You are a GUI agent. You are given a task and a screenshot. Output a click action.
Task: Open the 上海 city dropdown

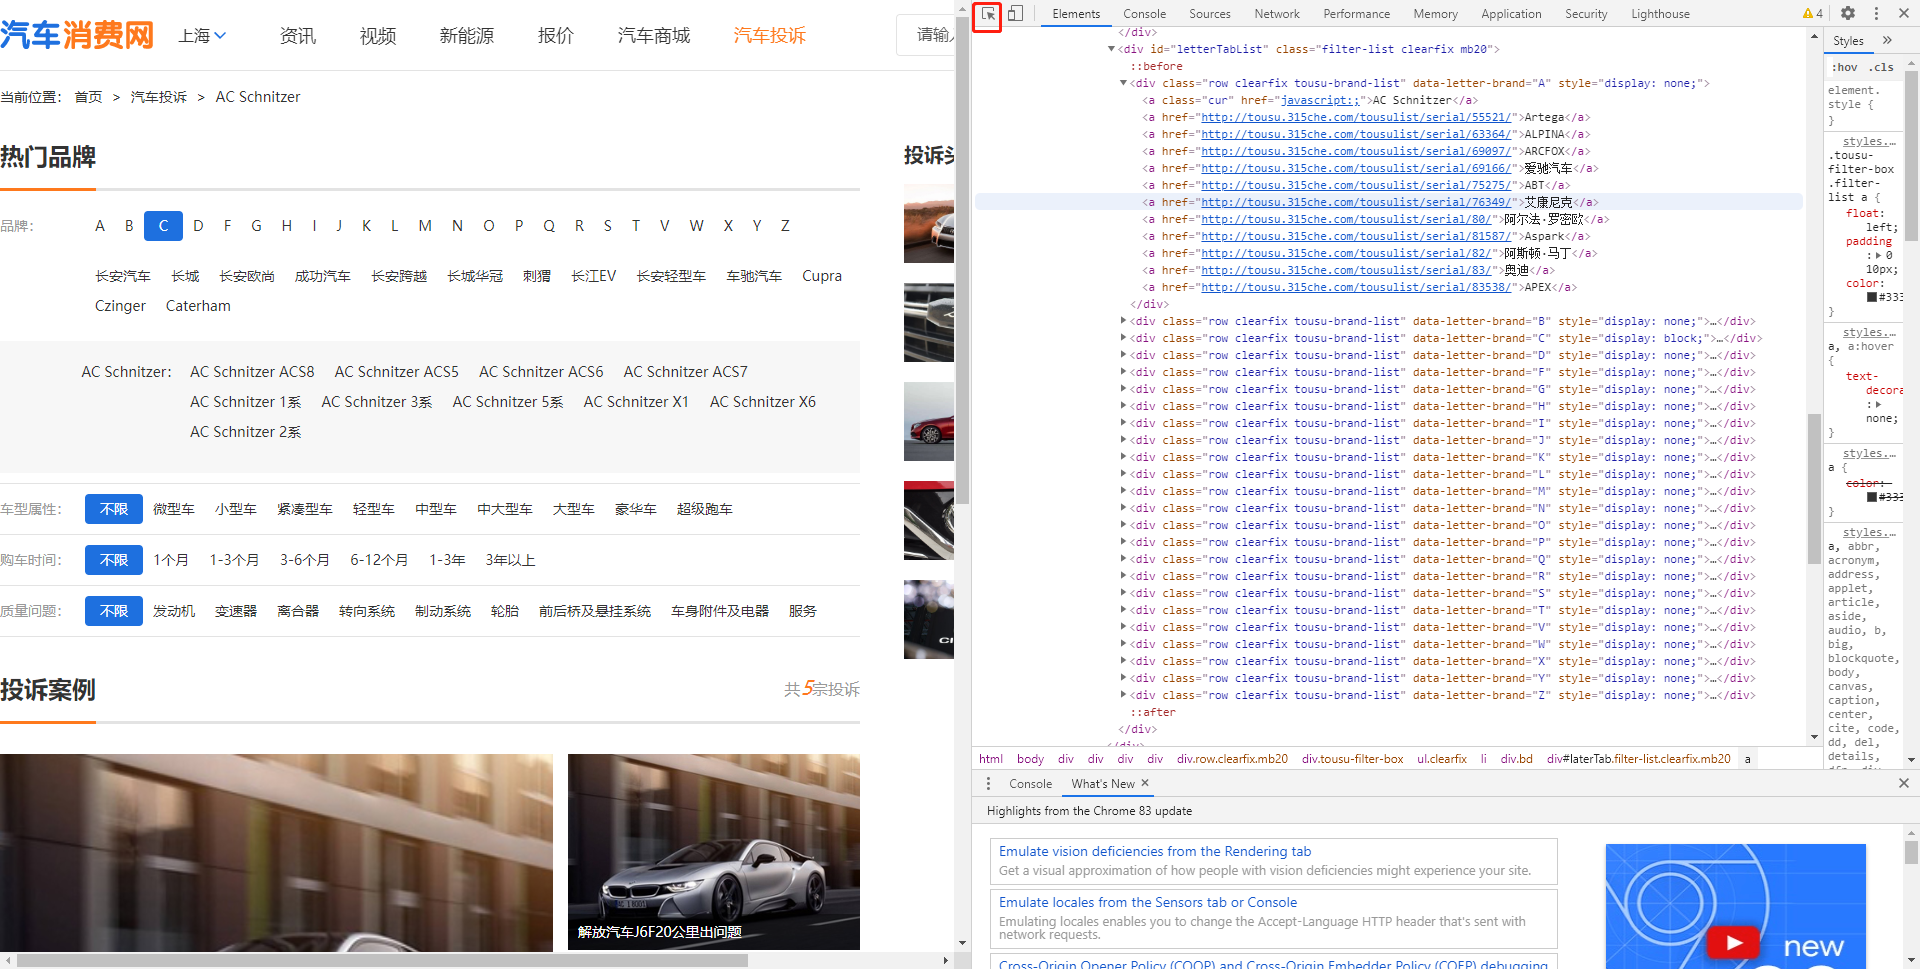(x=202, y=36)
